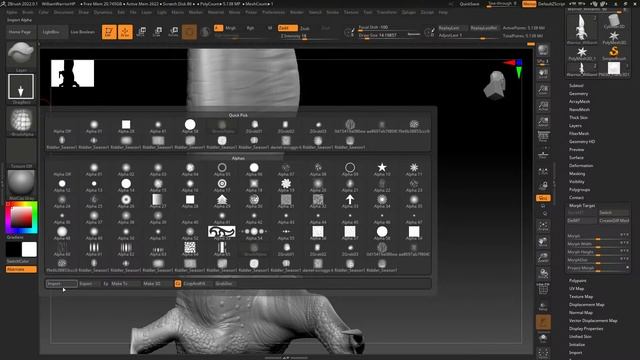
Task: Select the white main color swatch
Action: tap(29, 249)
